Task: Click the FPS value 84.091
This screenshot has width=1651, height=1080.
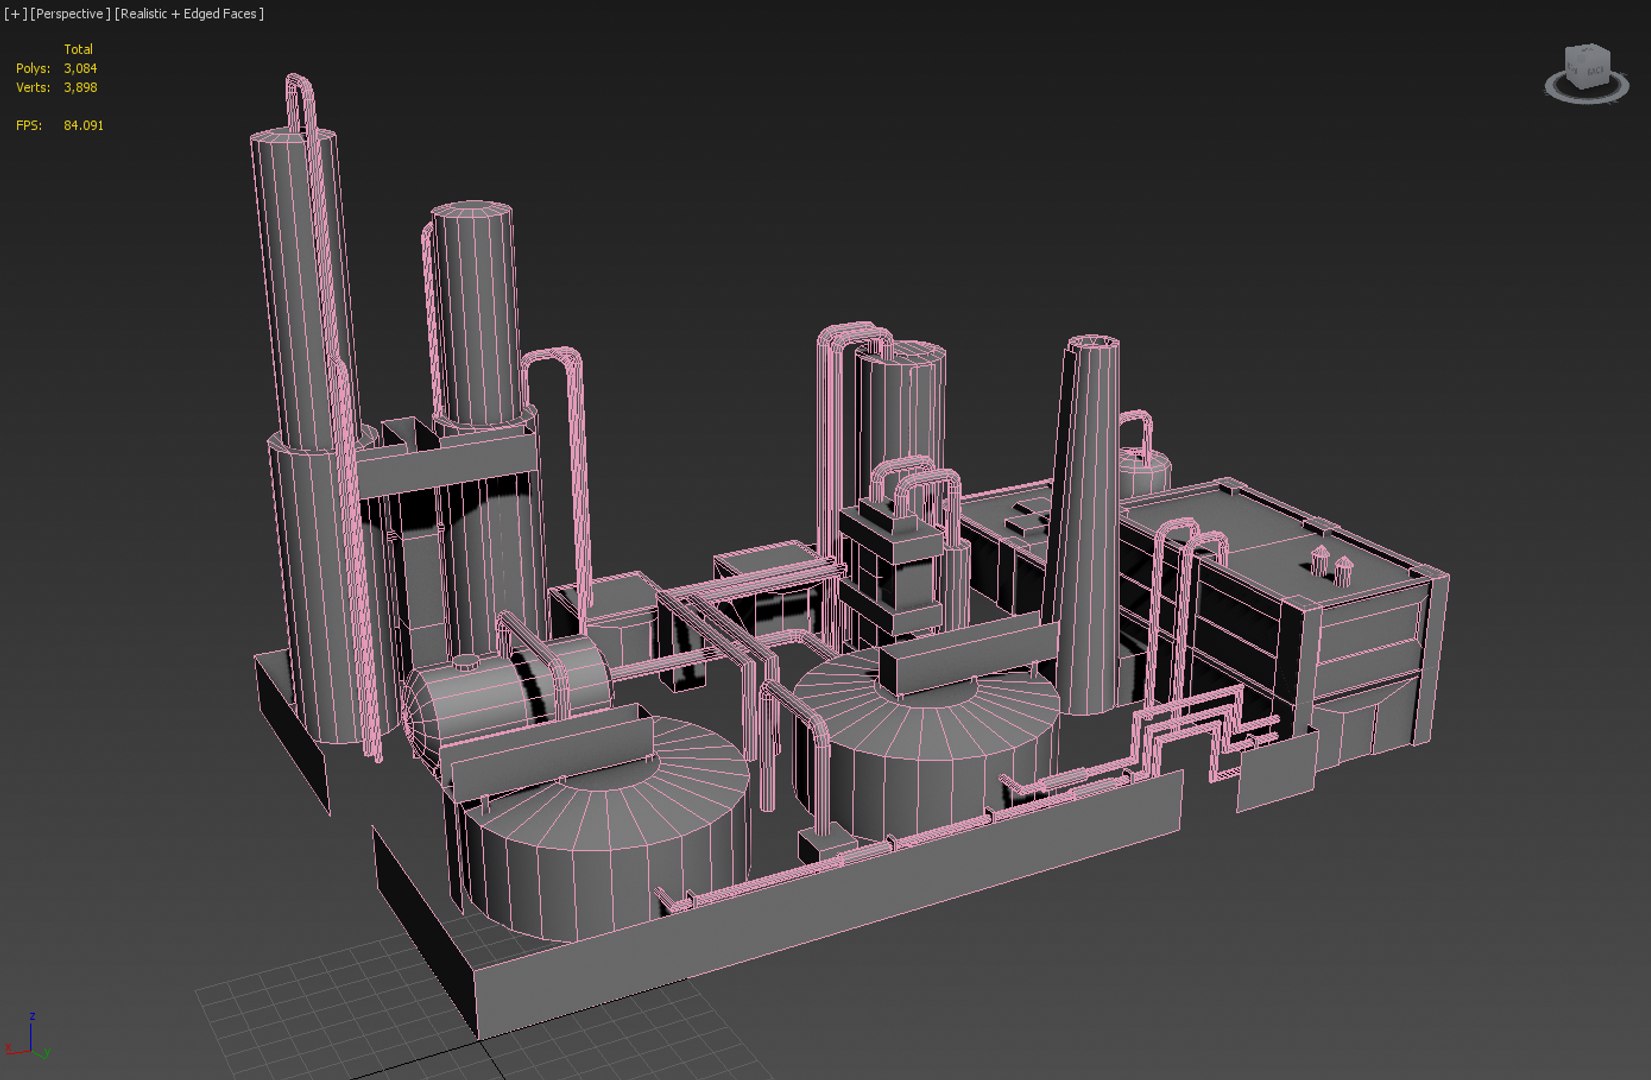Action: point(83,125)
